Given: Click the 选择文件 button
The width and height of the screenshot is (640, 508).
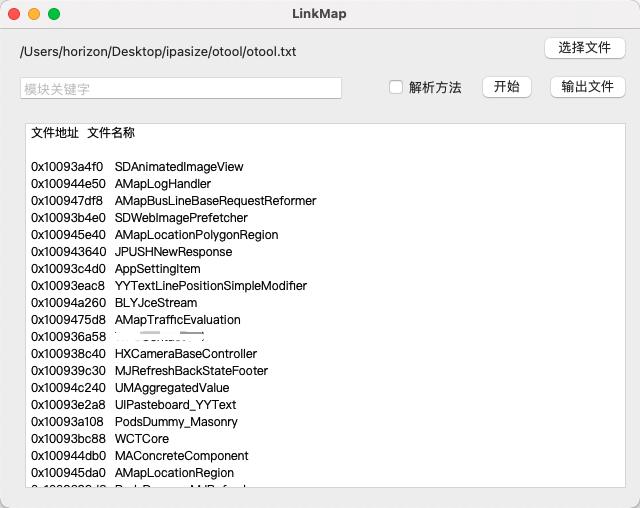Looking at the screenshot, I should click(584, 48).
